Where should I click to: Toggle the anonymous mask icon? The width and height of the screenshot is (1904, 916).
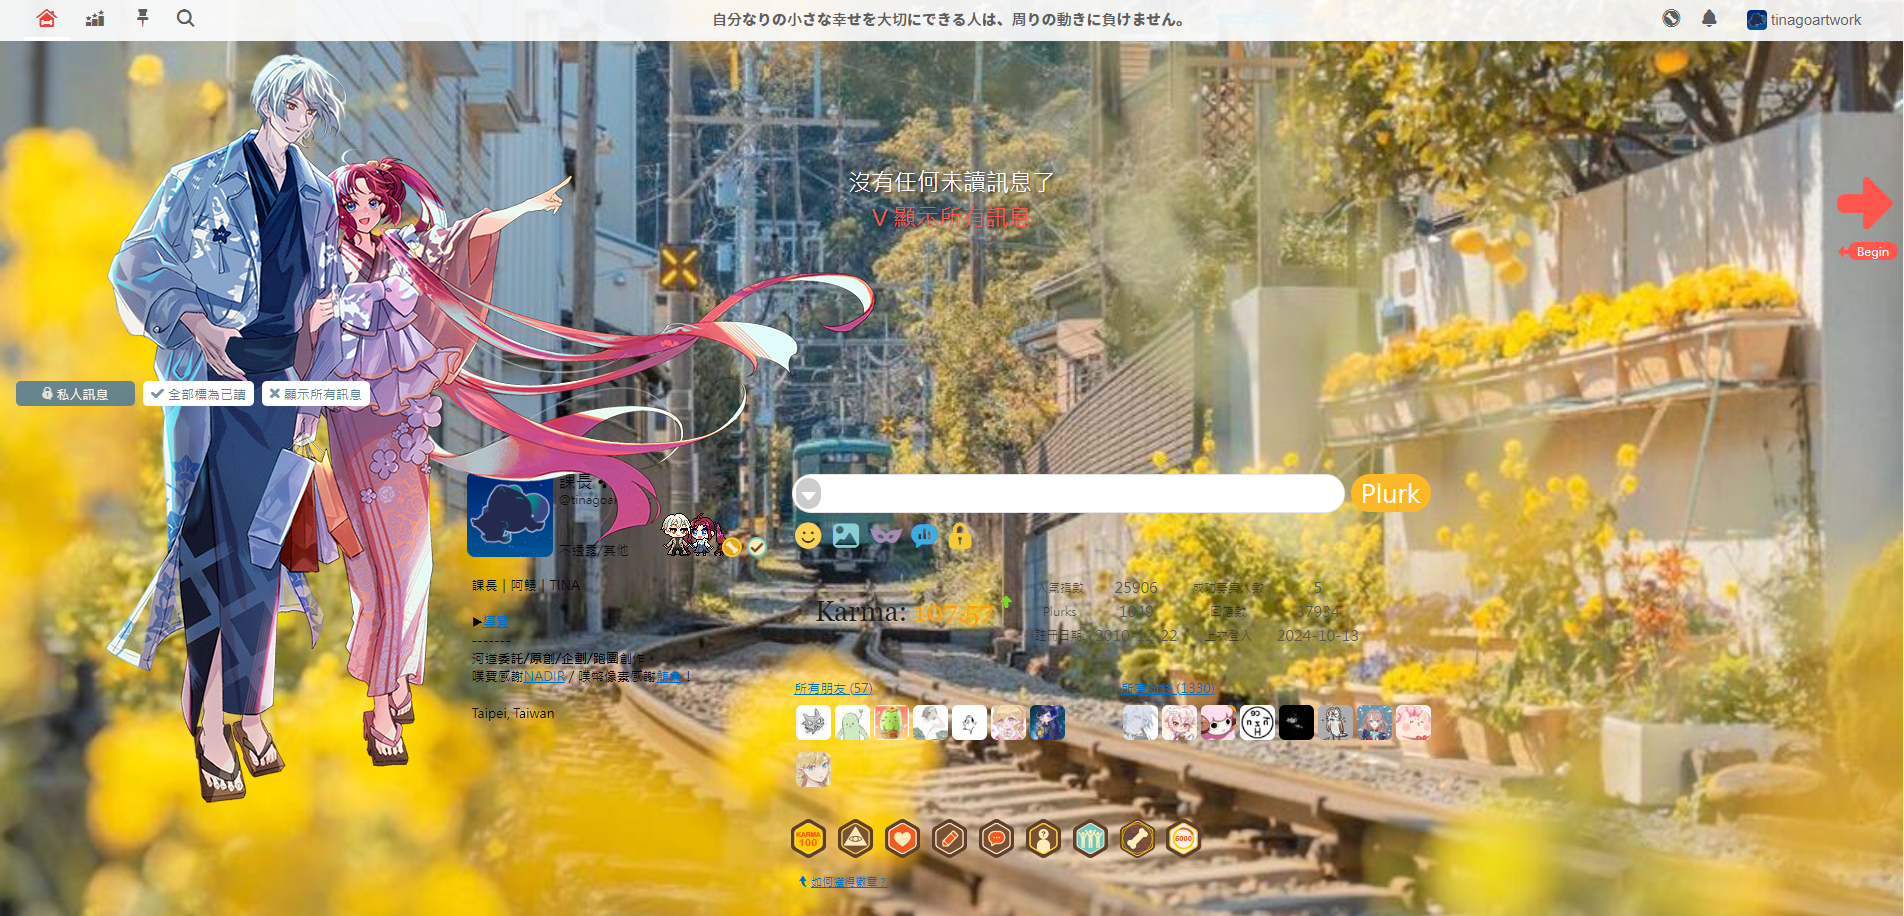[885, 536]
